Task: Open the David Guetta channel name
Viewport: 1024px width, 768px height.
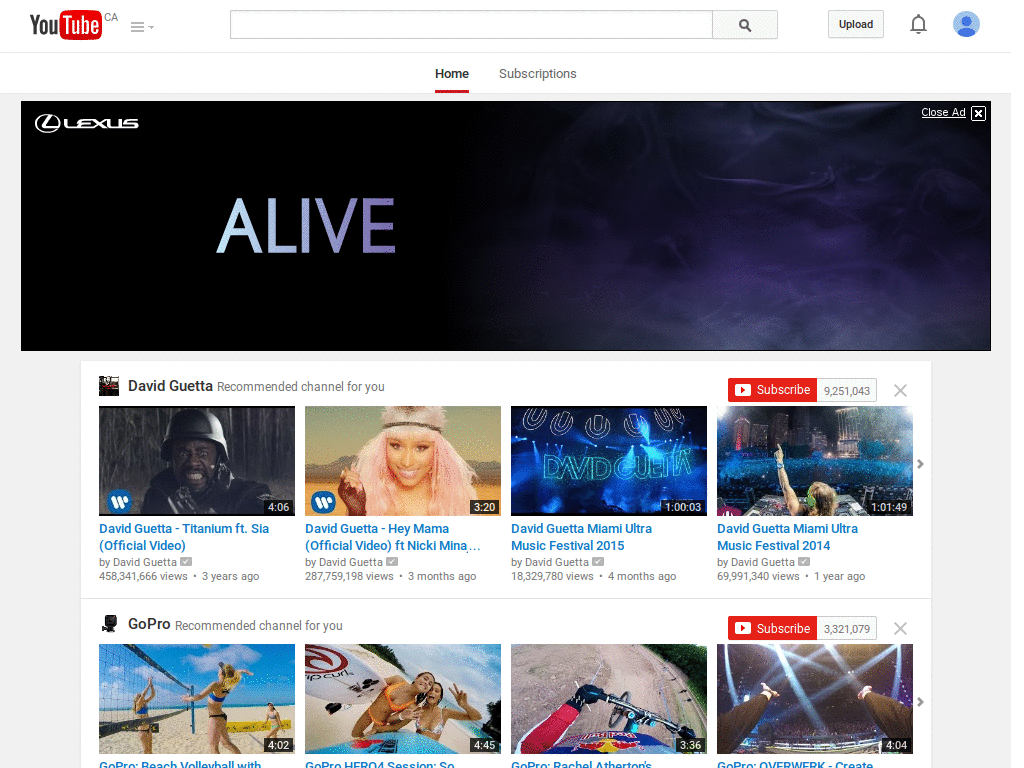Action: click(x=170, y=386)
